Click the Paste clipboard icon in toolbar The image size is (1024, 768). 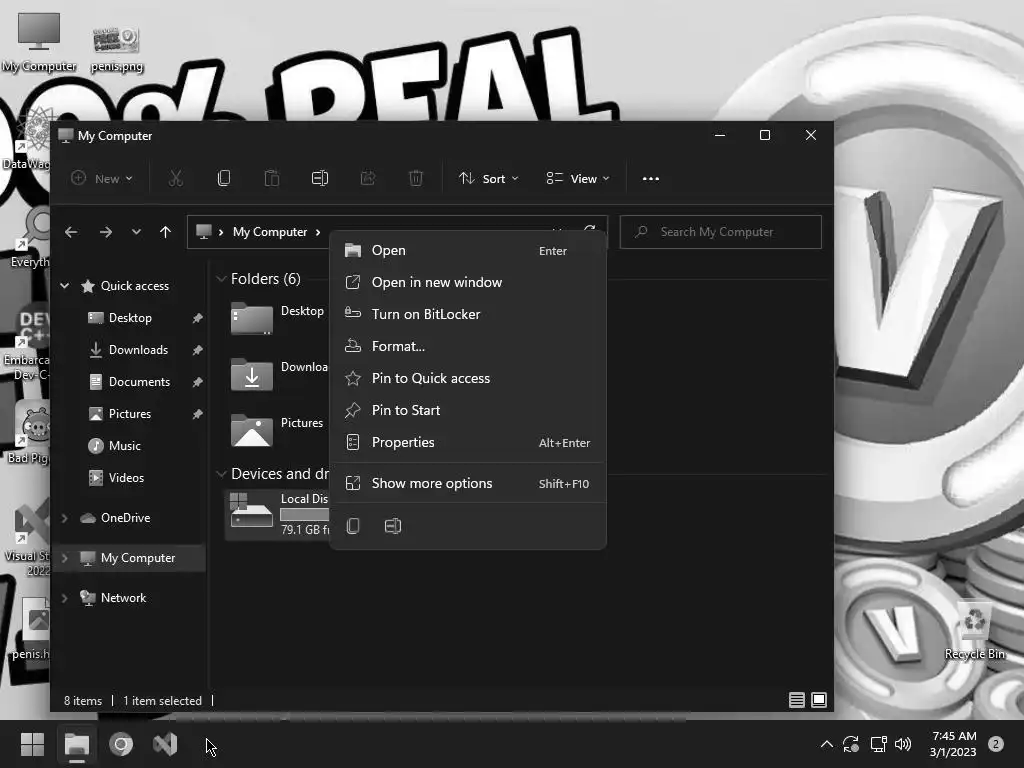[272, 178]
